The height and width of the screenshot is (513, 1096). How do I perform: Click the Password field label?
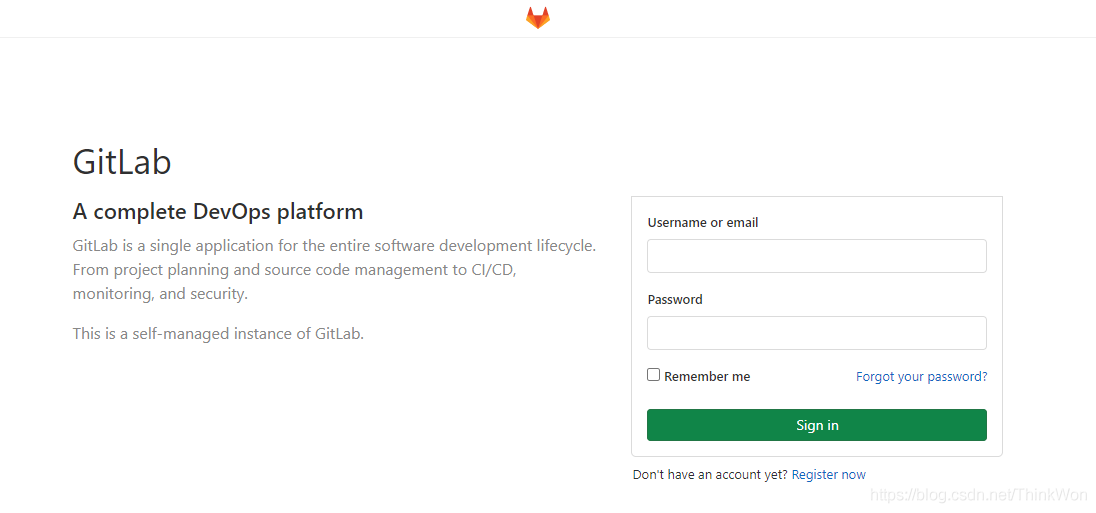coord(675,300)
